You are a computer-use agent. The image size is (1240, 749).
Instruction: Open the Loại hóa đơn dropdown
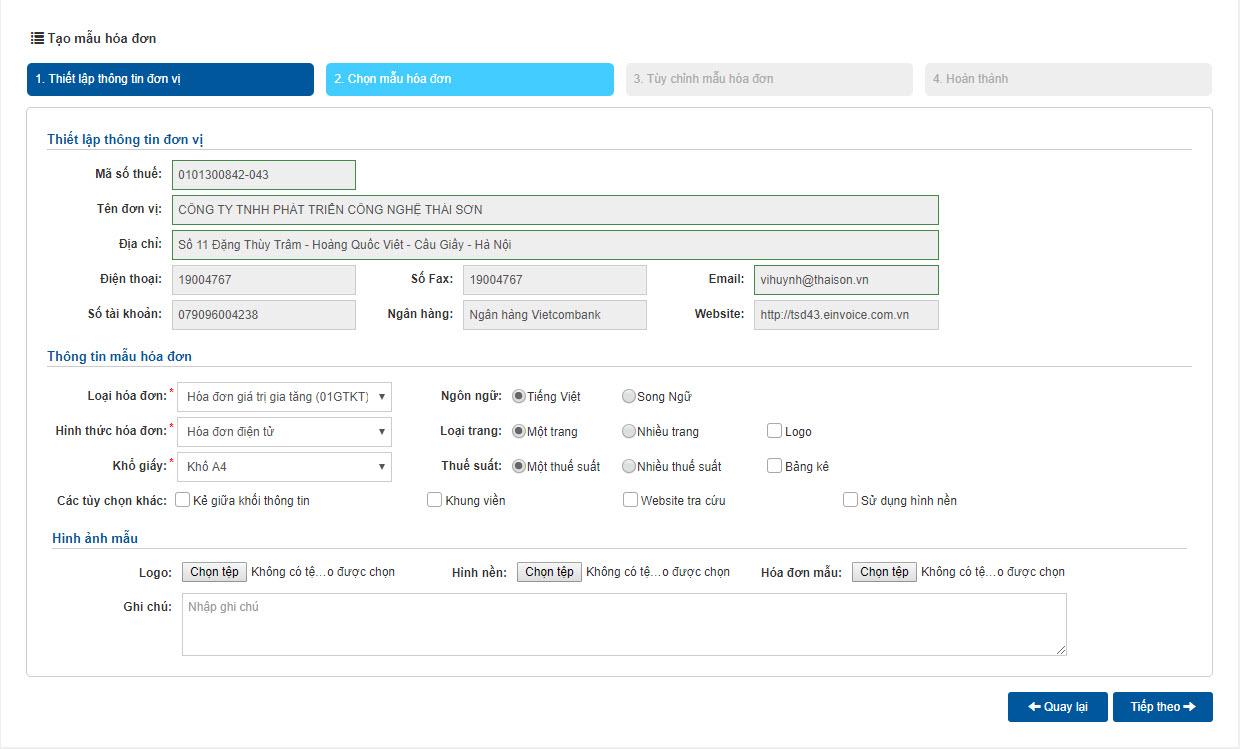click(284, 397)
